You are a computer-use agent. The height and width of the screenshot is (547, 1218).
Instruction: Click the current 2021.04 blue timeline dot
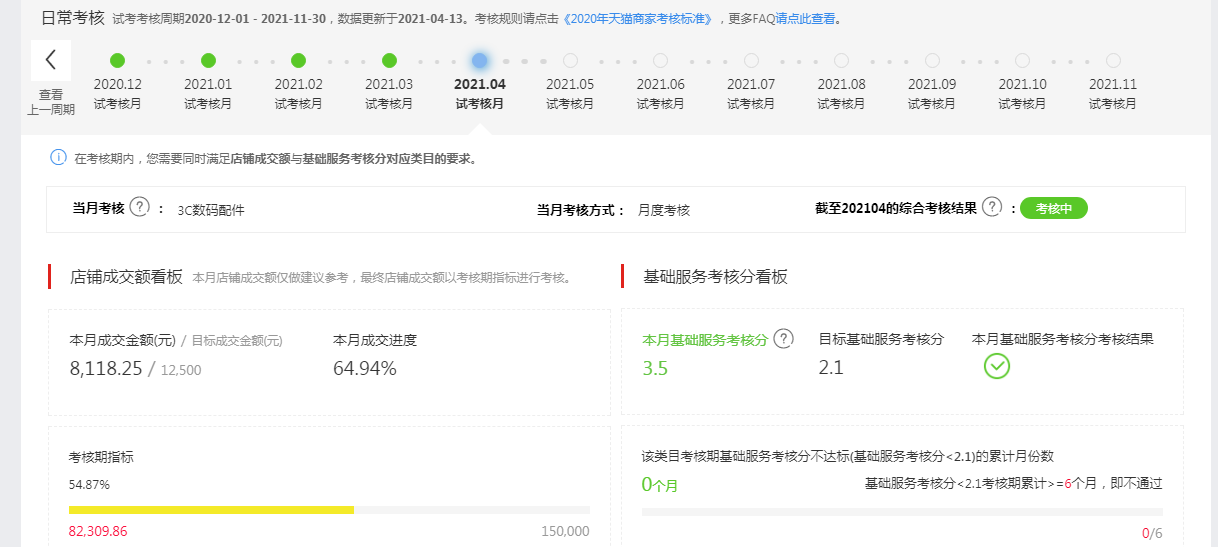point(480,60)
